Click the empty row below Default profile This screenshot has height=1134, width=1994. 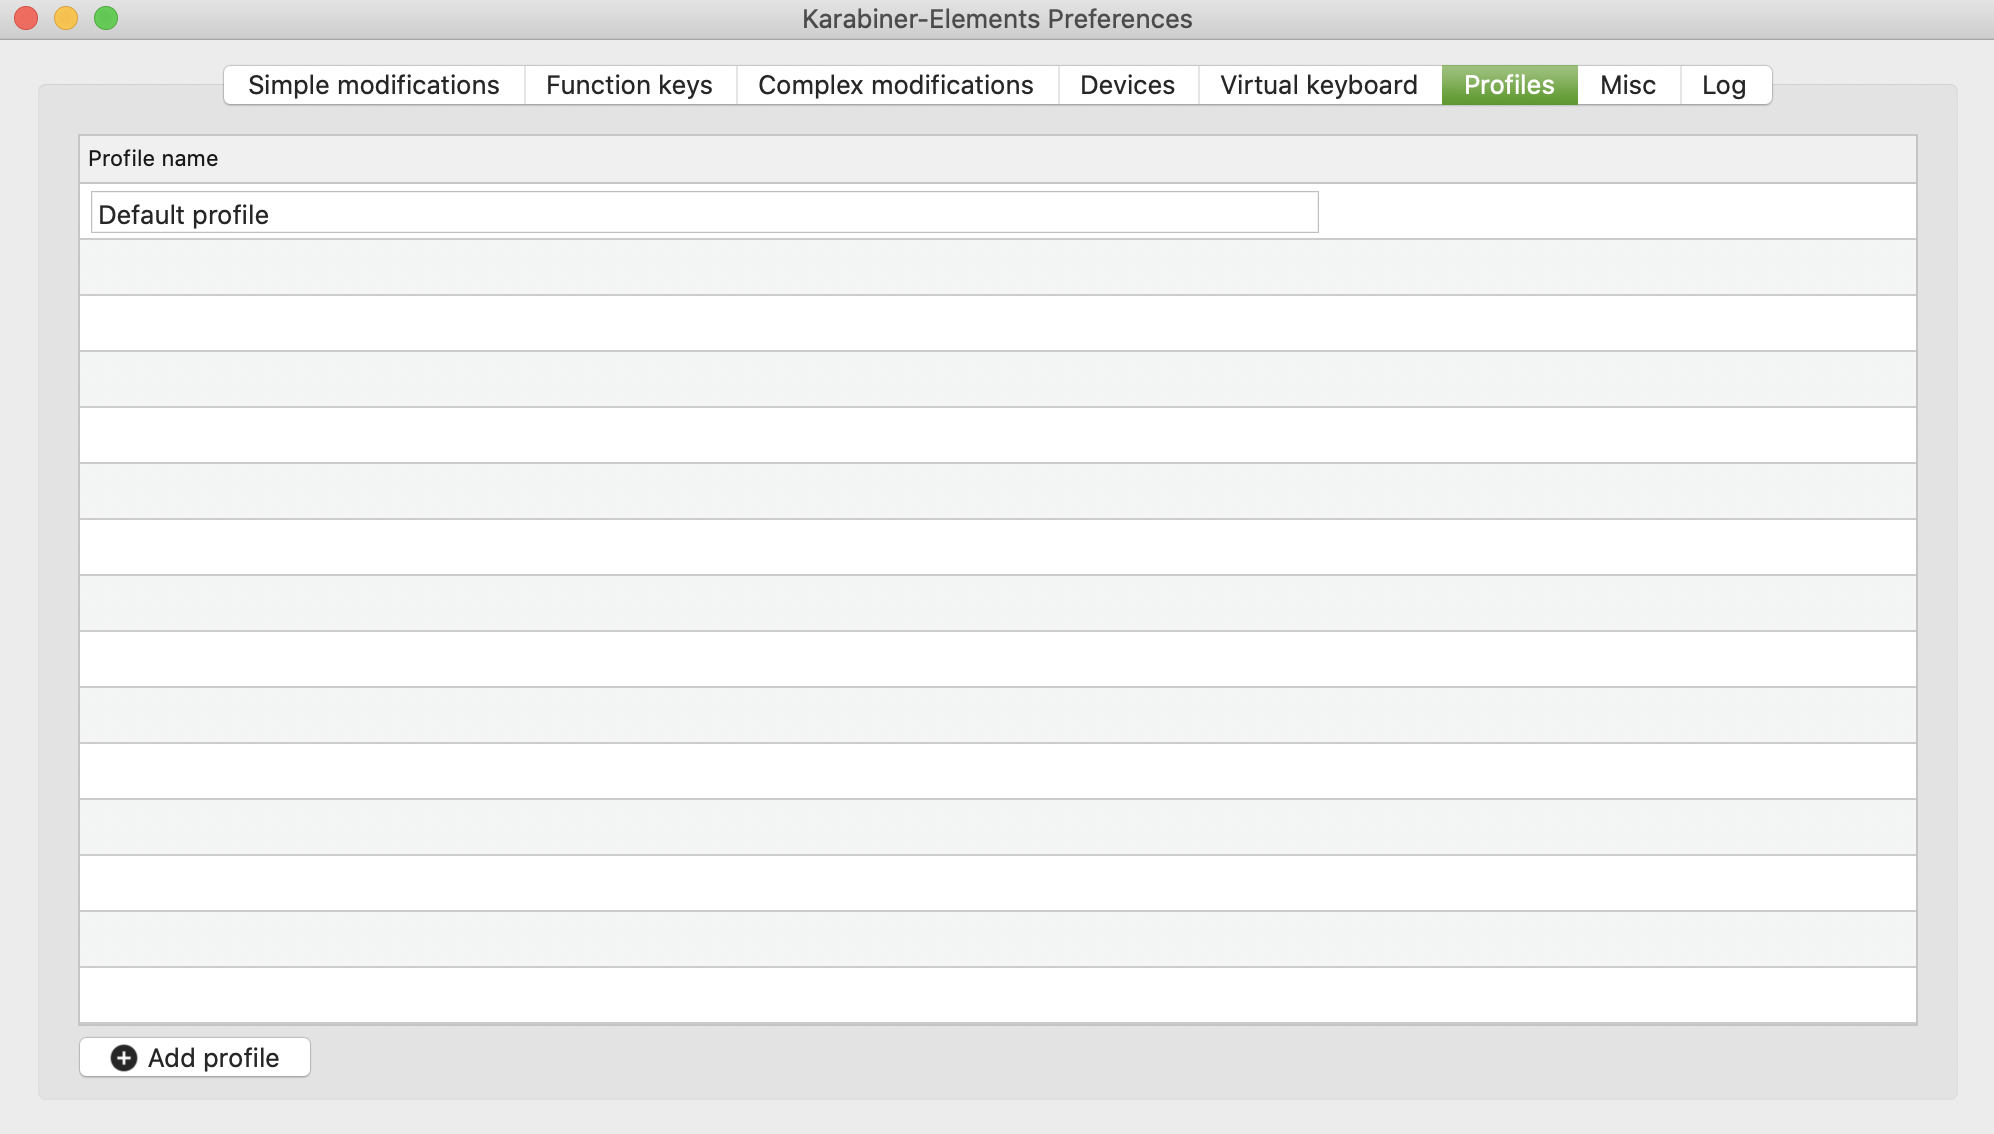pyautogui.click(x=997, y=267)
